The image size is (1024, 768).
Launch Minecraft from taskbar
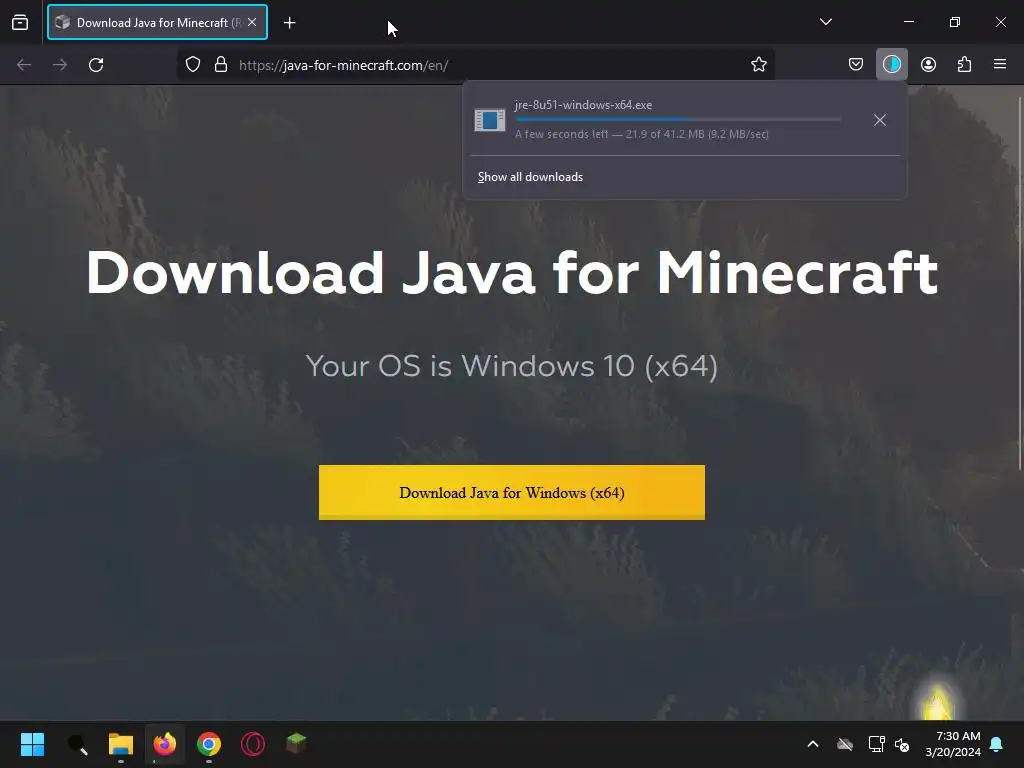(296, 743)
